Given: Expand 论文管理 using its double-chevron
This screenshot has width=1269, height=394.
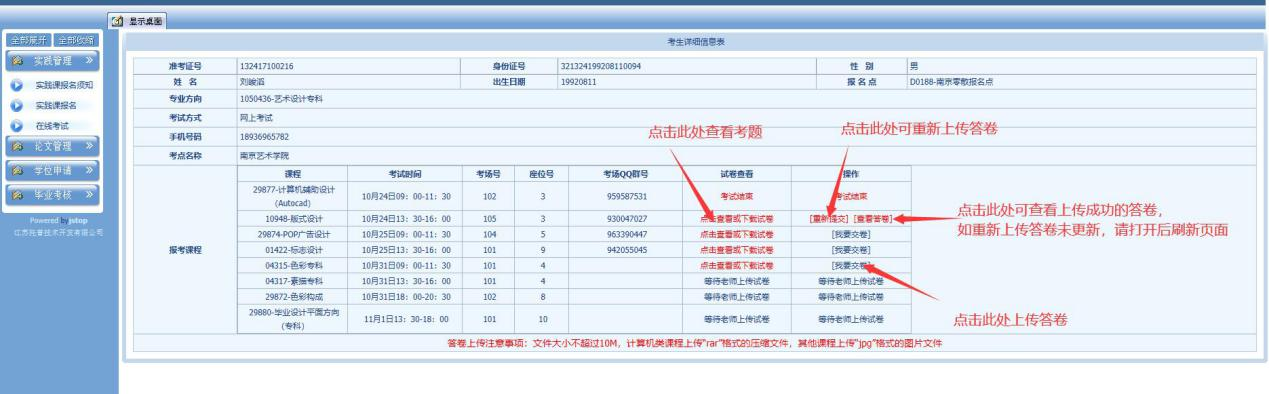Looking at the screenshot, I should 88,146.
